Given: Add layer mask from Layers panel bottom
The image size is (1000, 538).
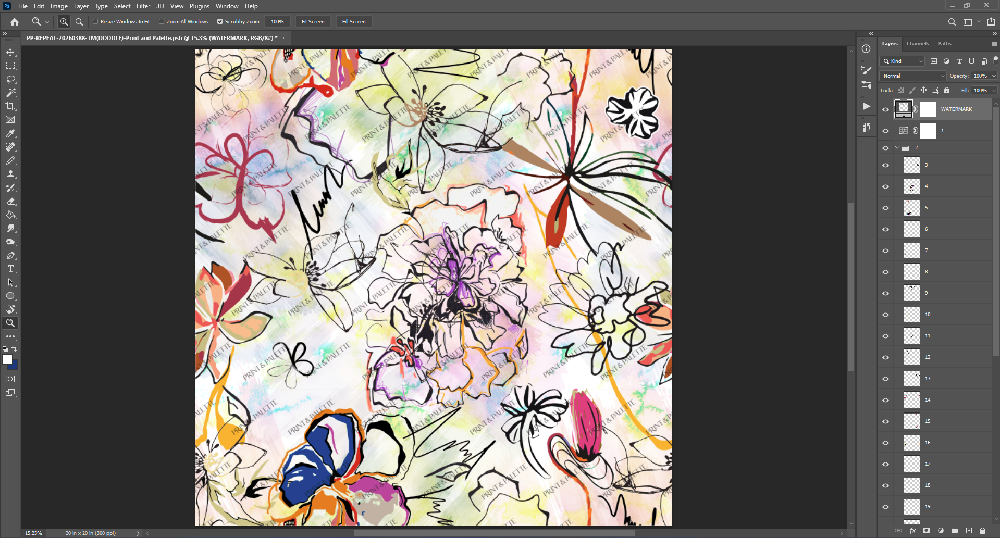Looking at the screenshot, I should tap(927, 530).
